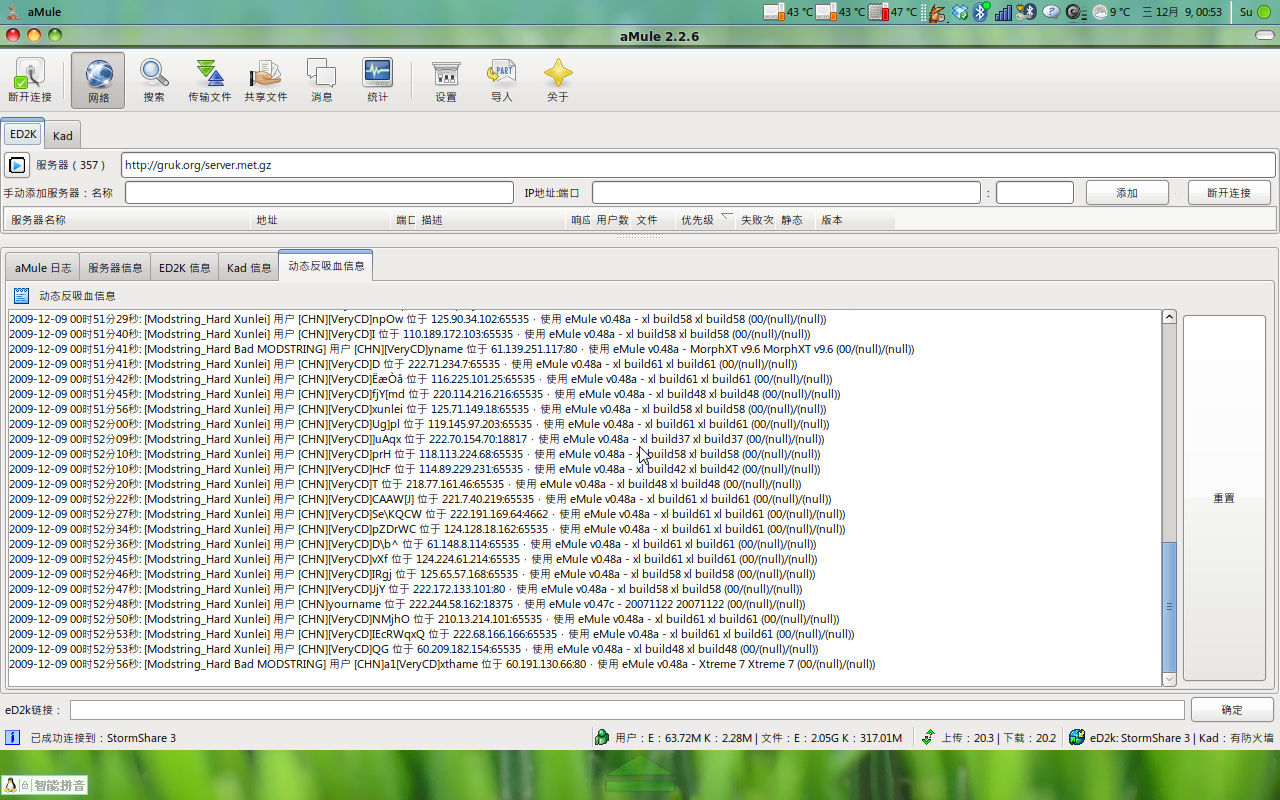Click the 断开连接 button beside 添加
Image resolution: width=1280 pixels, height=800 pixels.
(x=1229, y=193)
